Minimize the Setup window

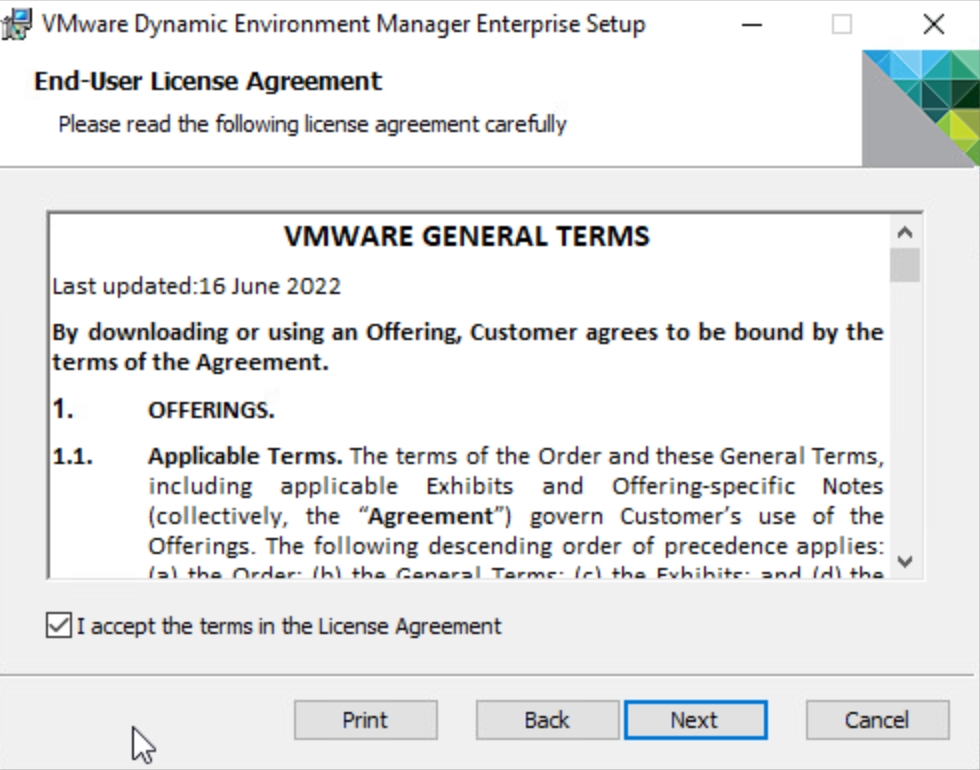752,24
